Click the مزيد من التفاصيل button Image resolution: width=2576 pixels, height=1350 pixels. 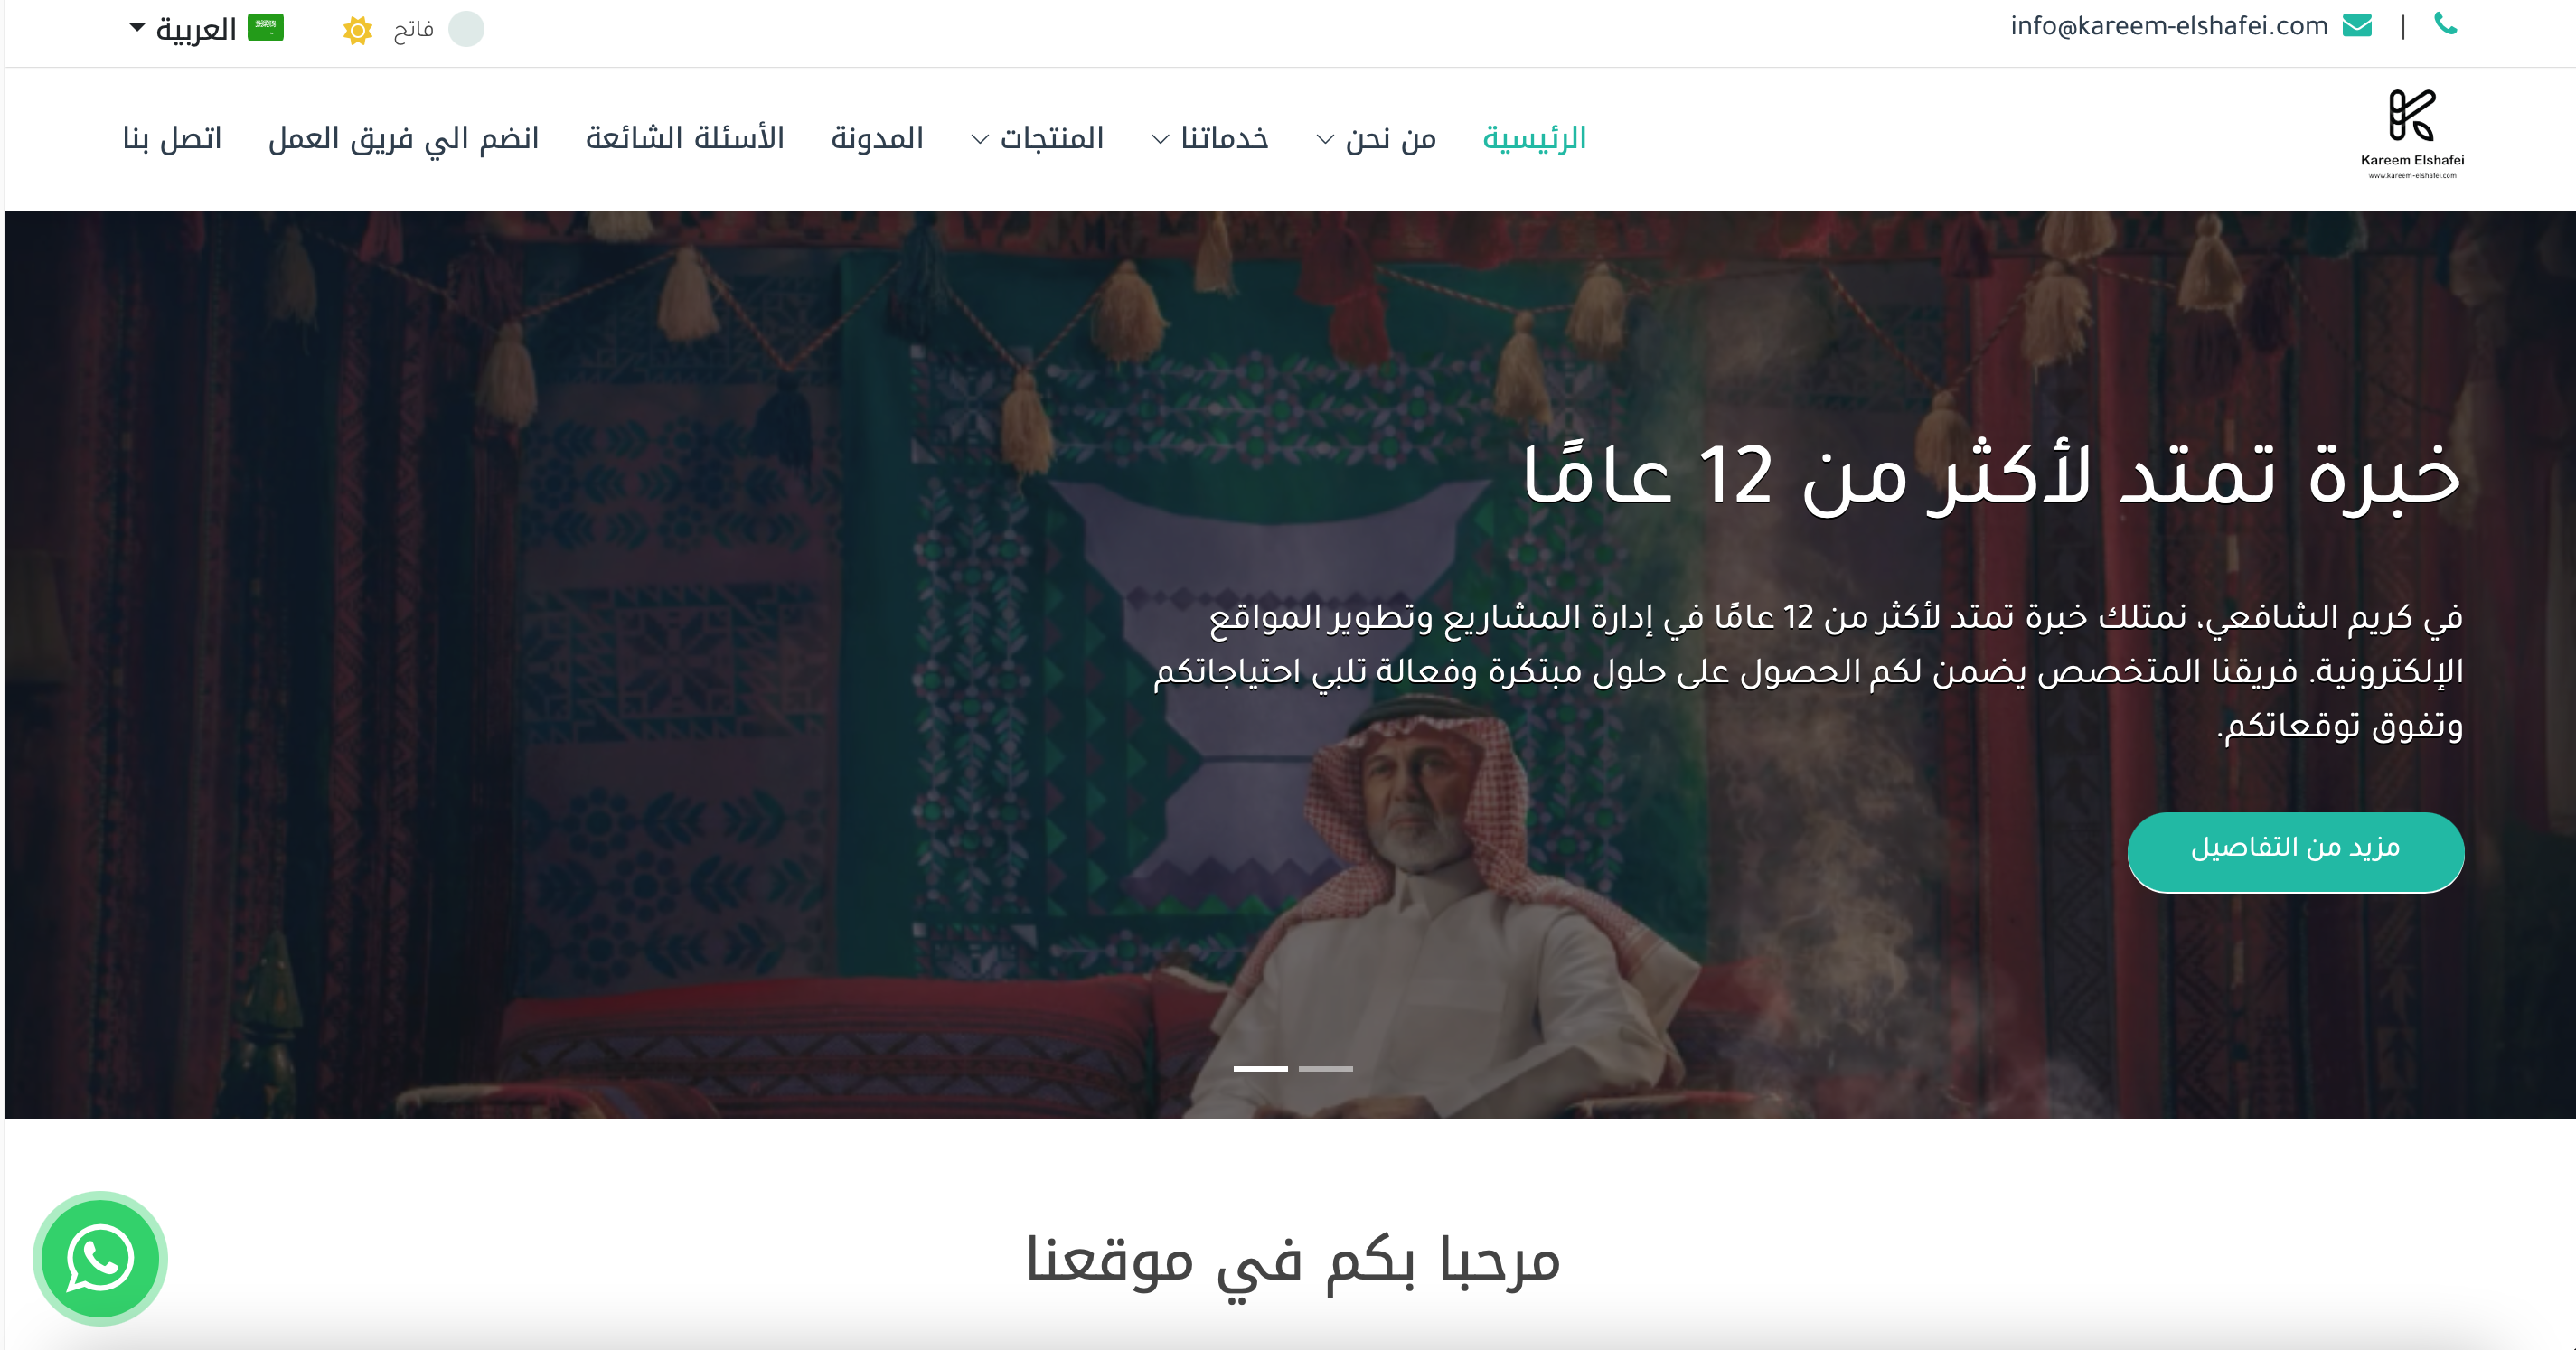click(x=2295, y=851)
